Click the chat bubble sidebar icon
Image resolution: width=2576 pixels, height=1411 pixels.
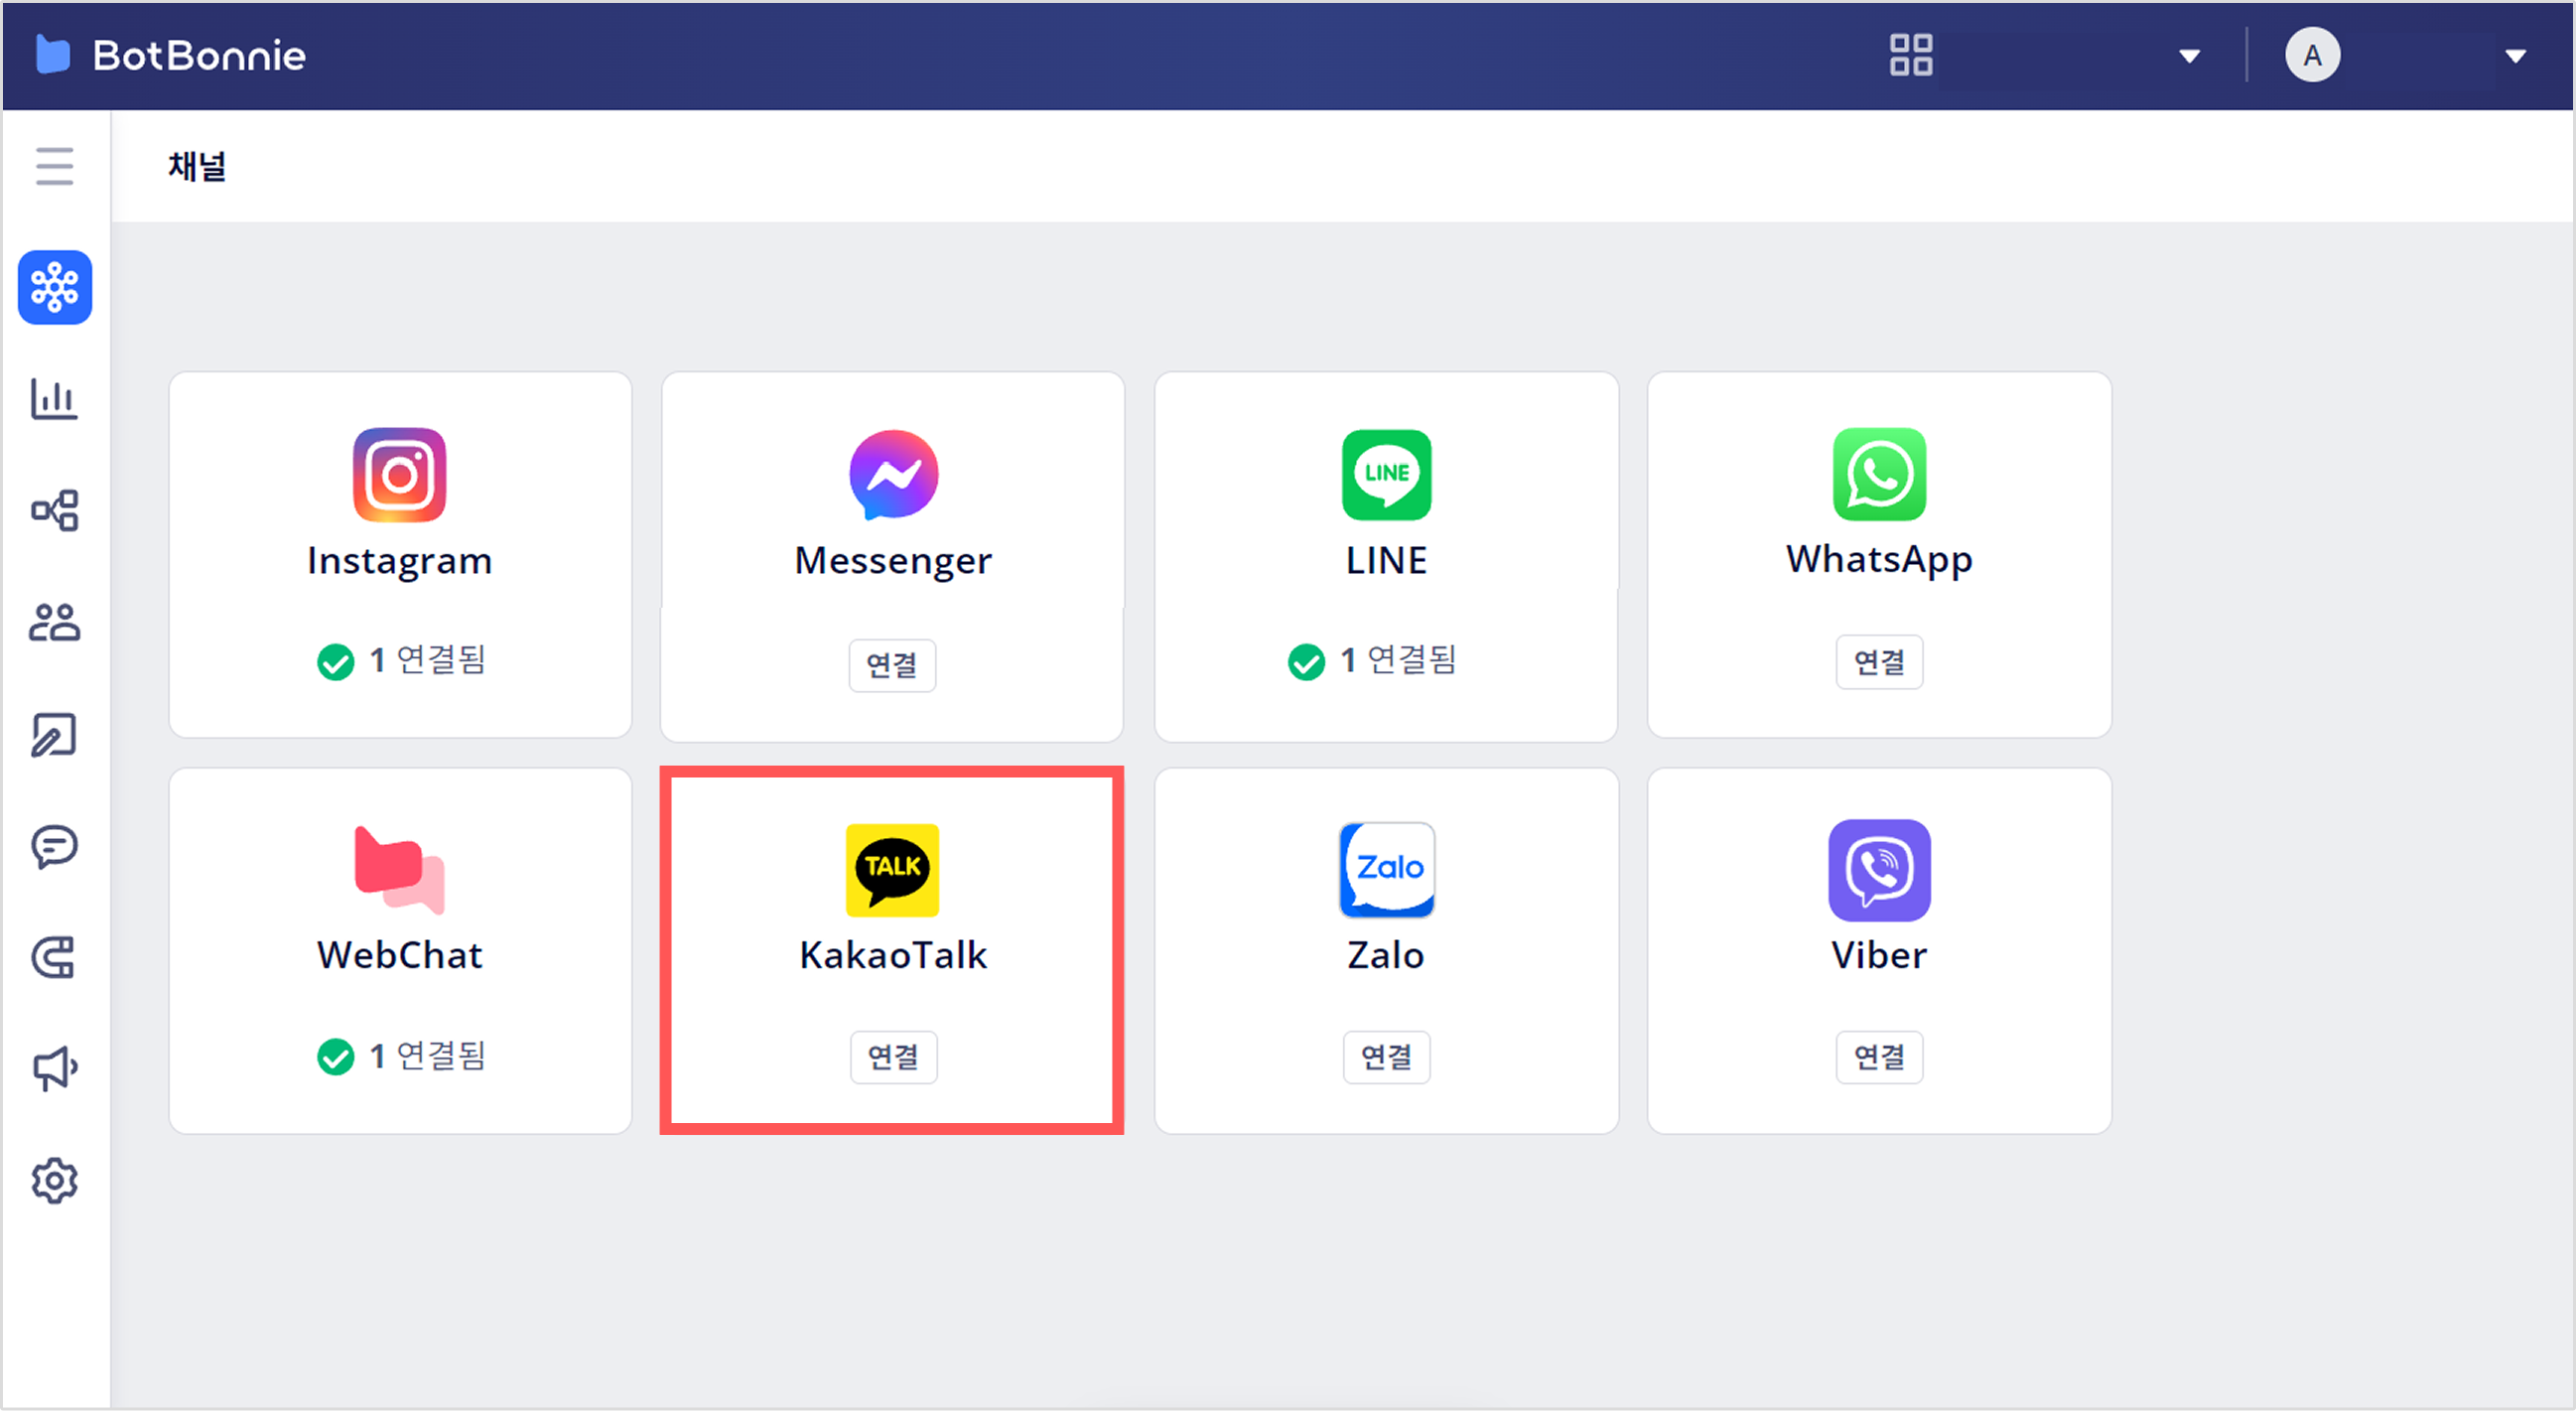pos(54,846)
